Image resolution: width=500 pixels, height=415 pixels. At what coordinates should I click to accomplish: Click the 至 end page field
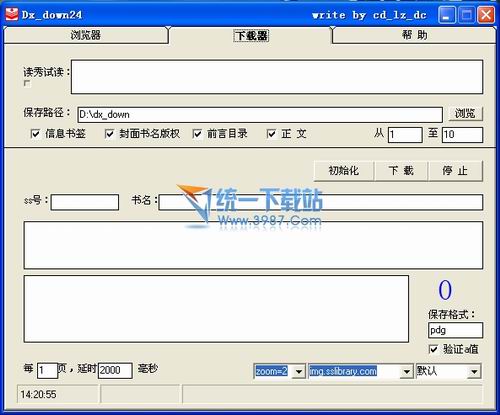[462, 135]
